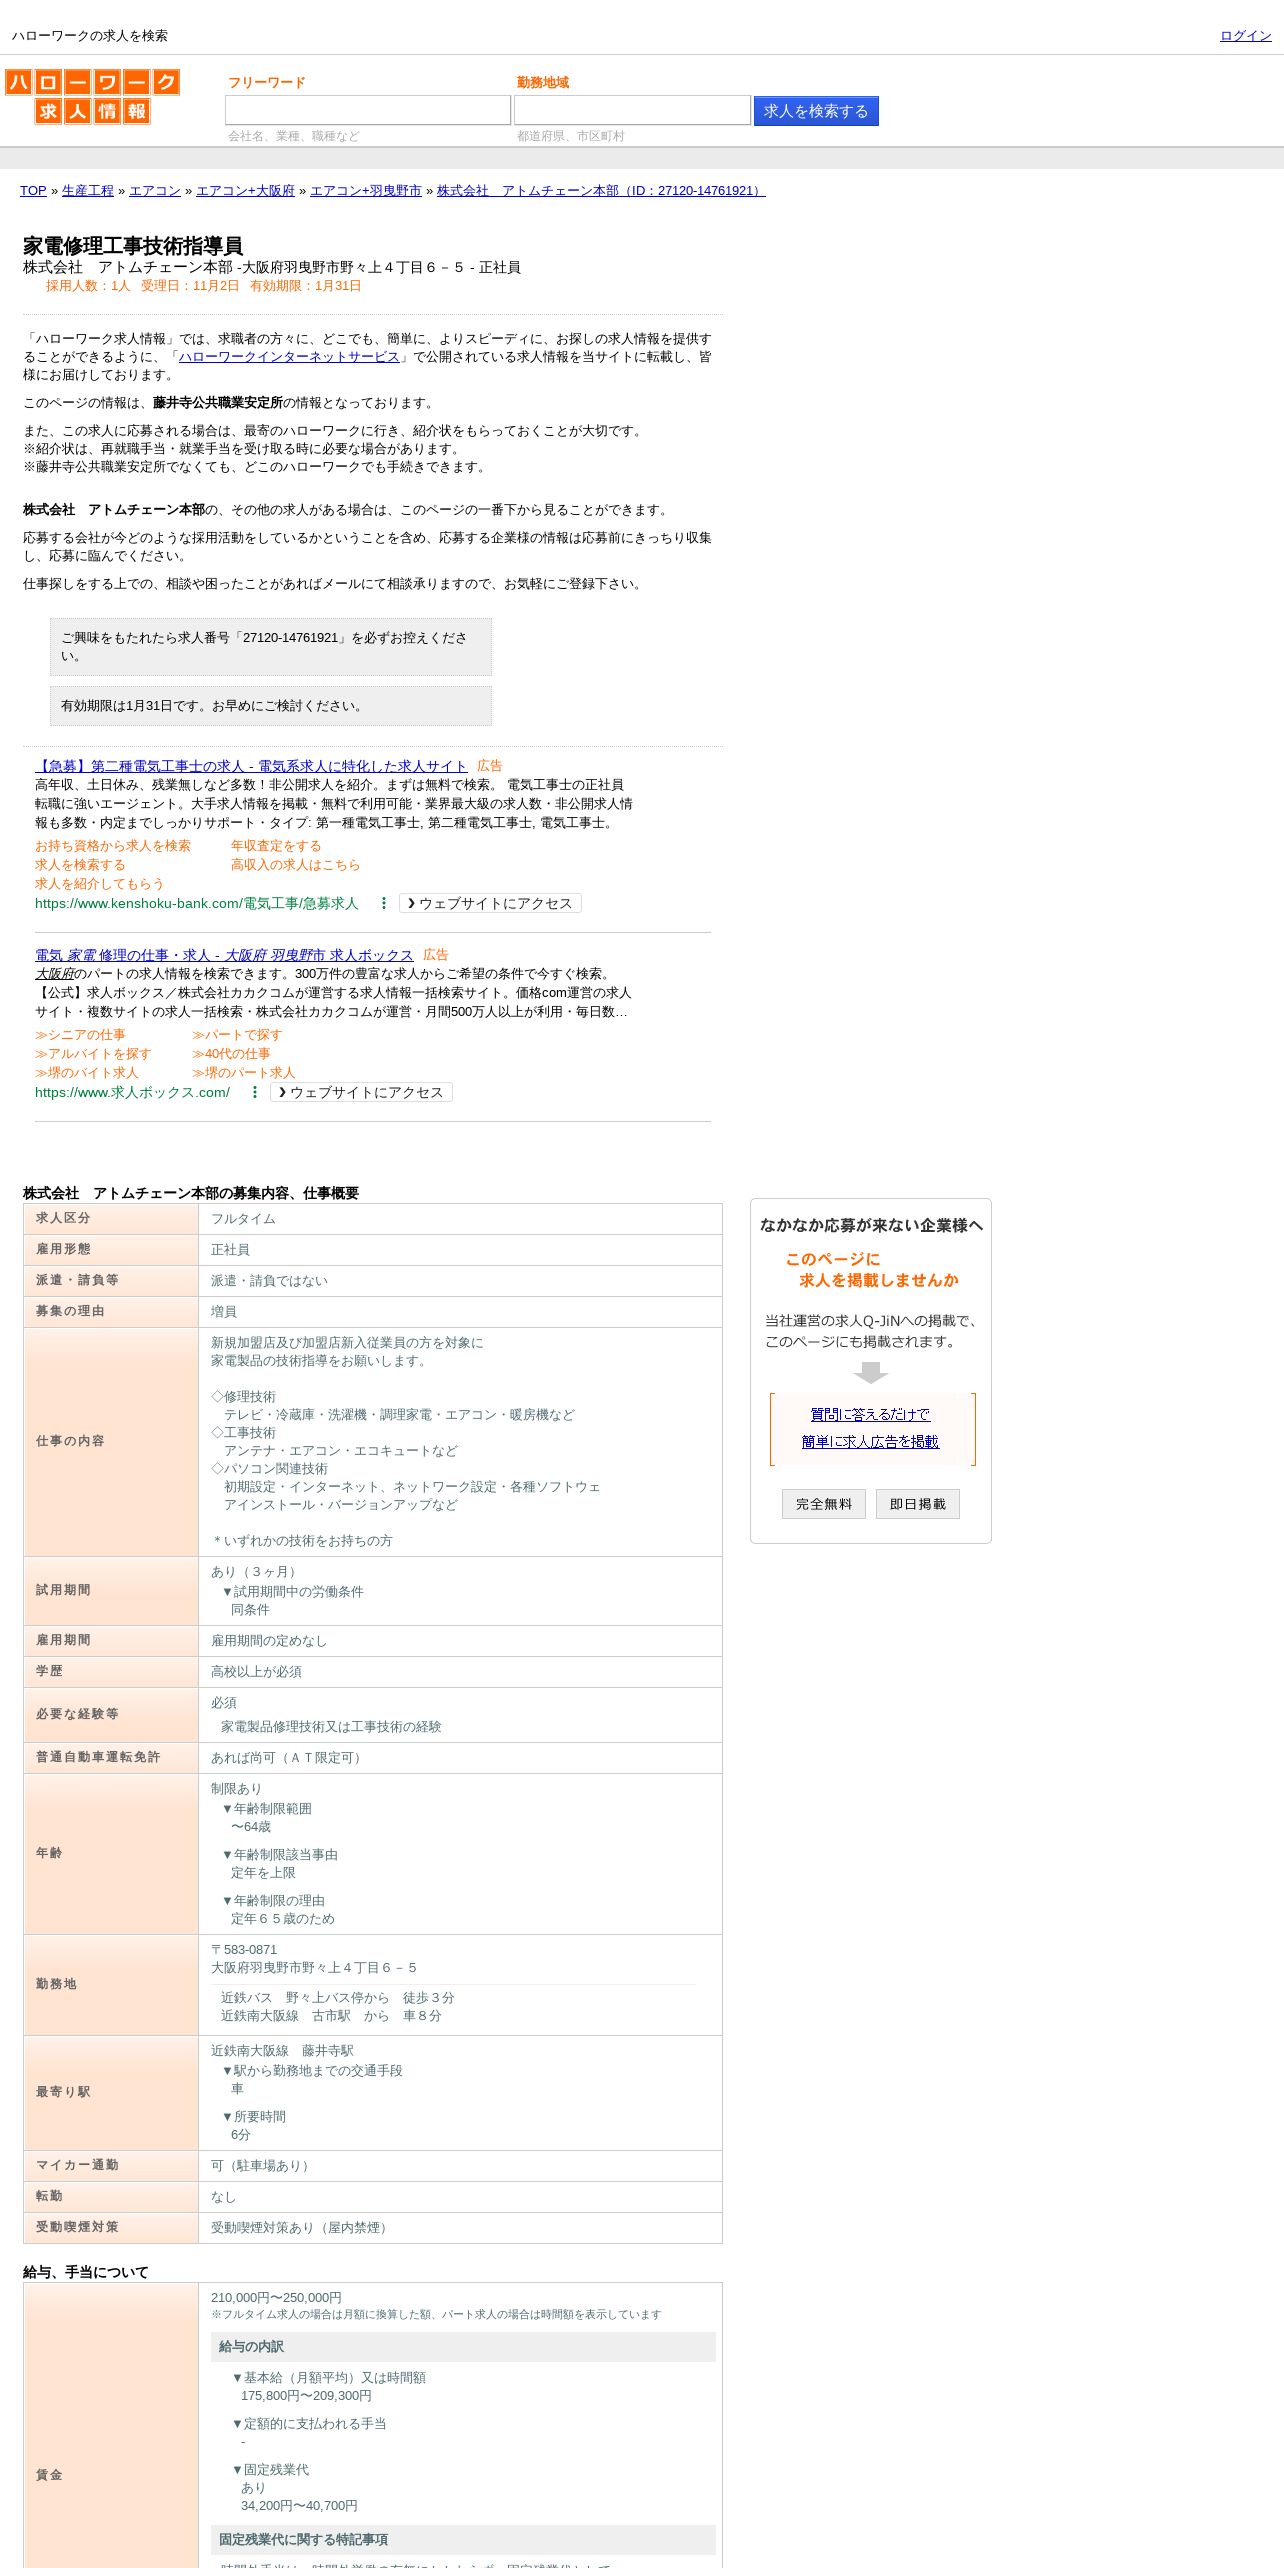Click ≫パートで探す ad sublink
1284x2568 pixels.
point(237,1035)
